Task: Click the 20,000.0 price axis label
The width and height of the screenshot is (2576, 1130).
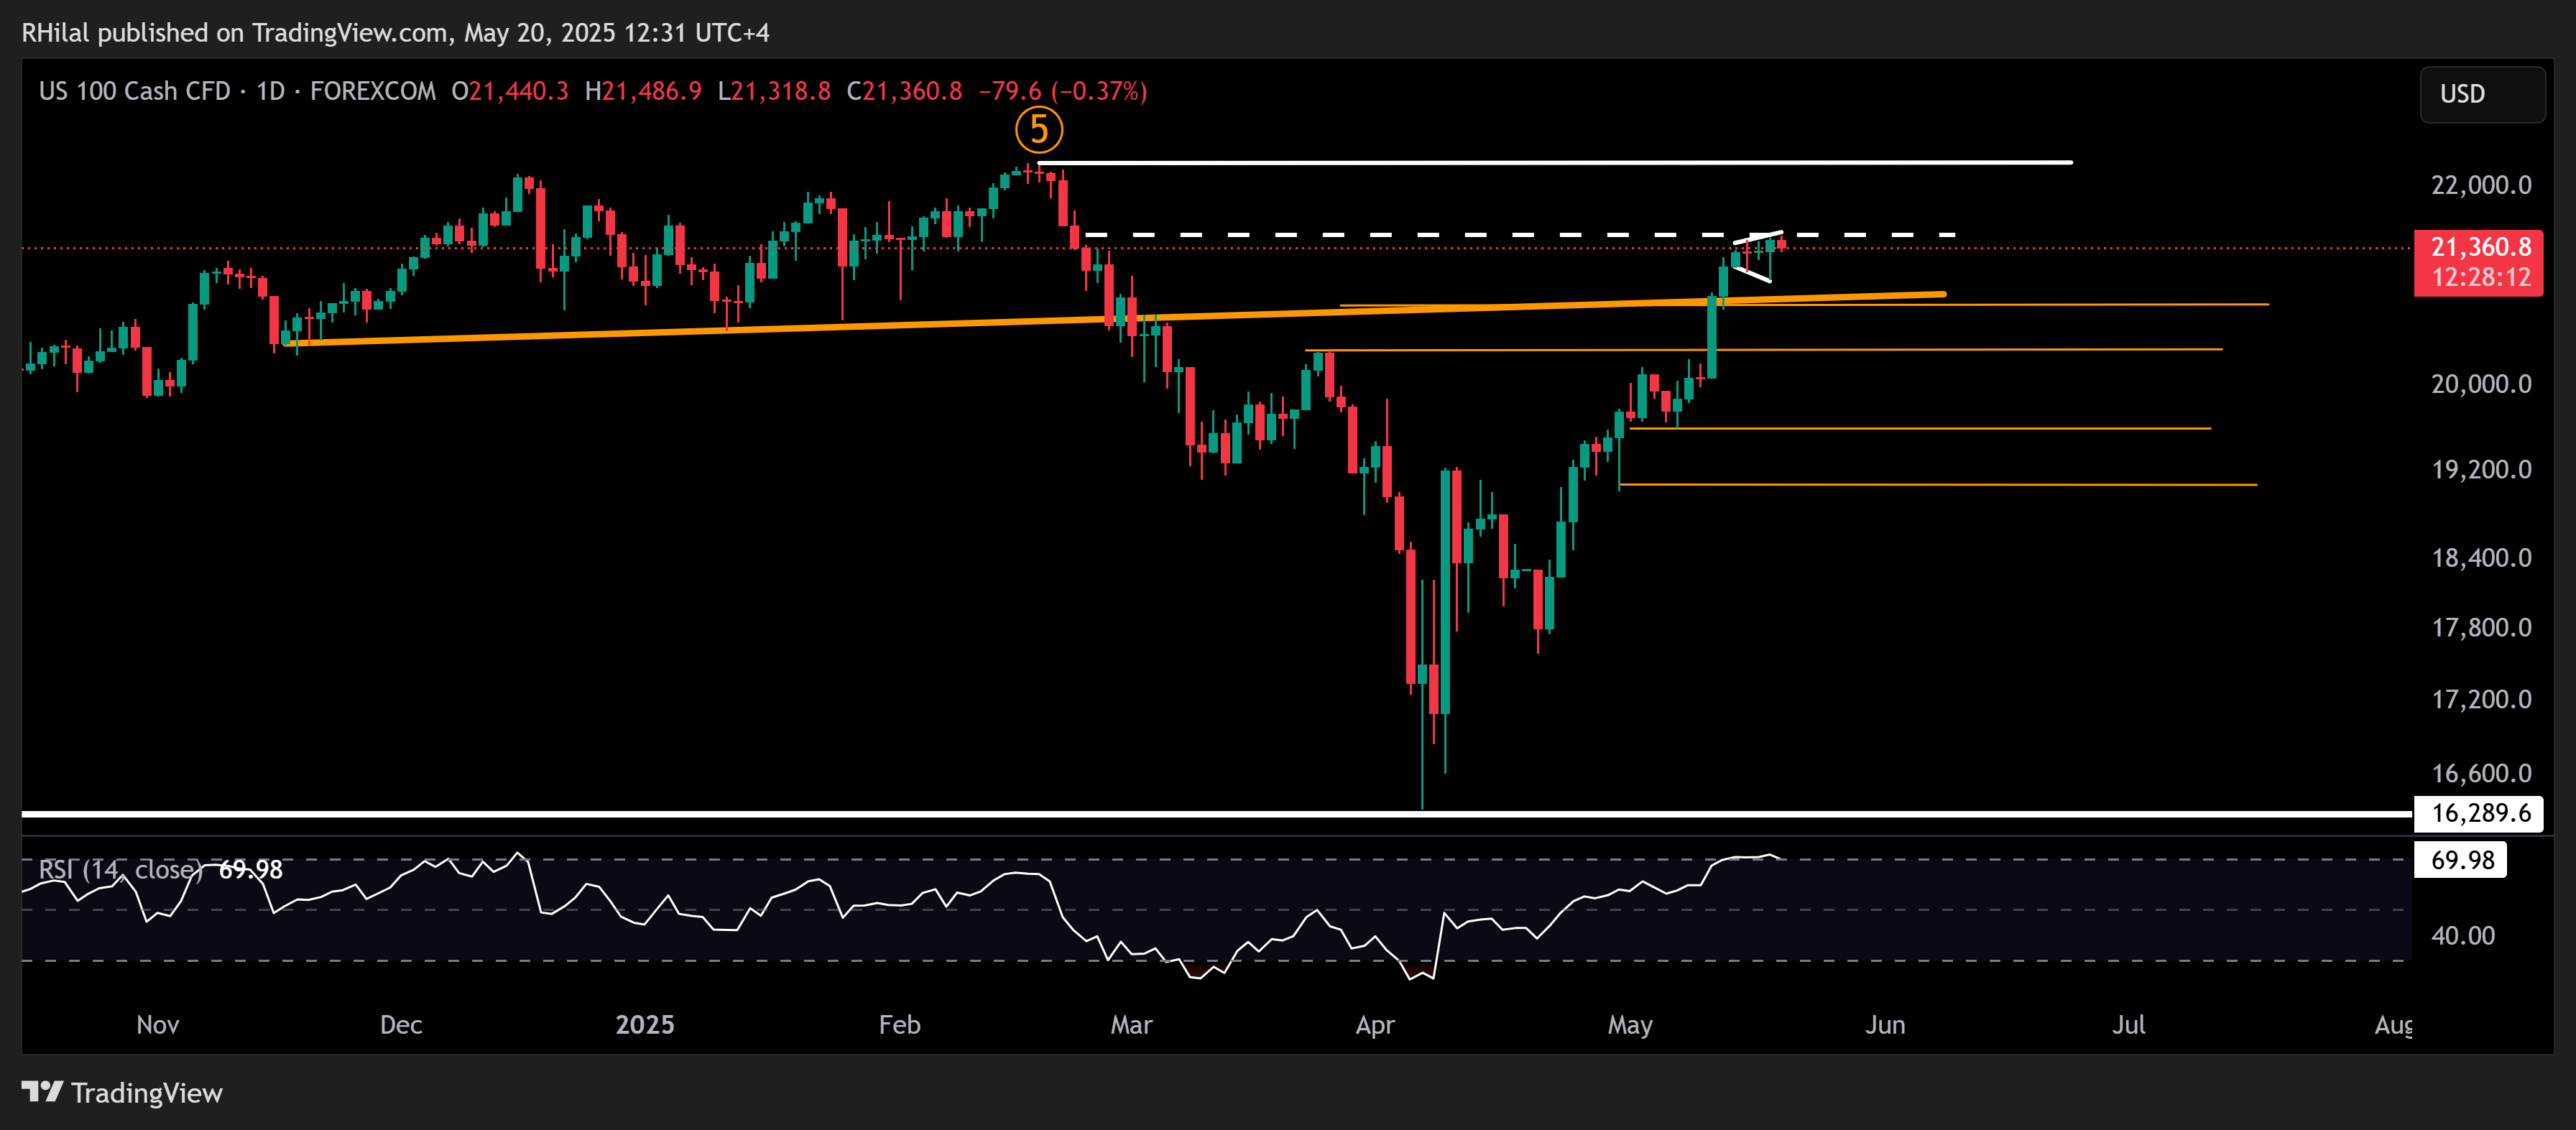Action: click(x=2481, y=384)
